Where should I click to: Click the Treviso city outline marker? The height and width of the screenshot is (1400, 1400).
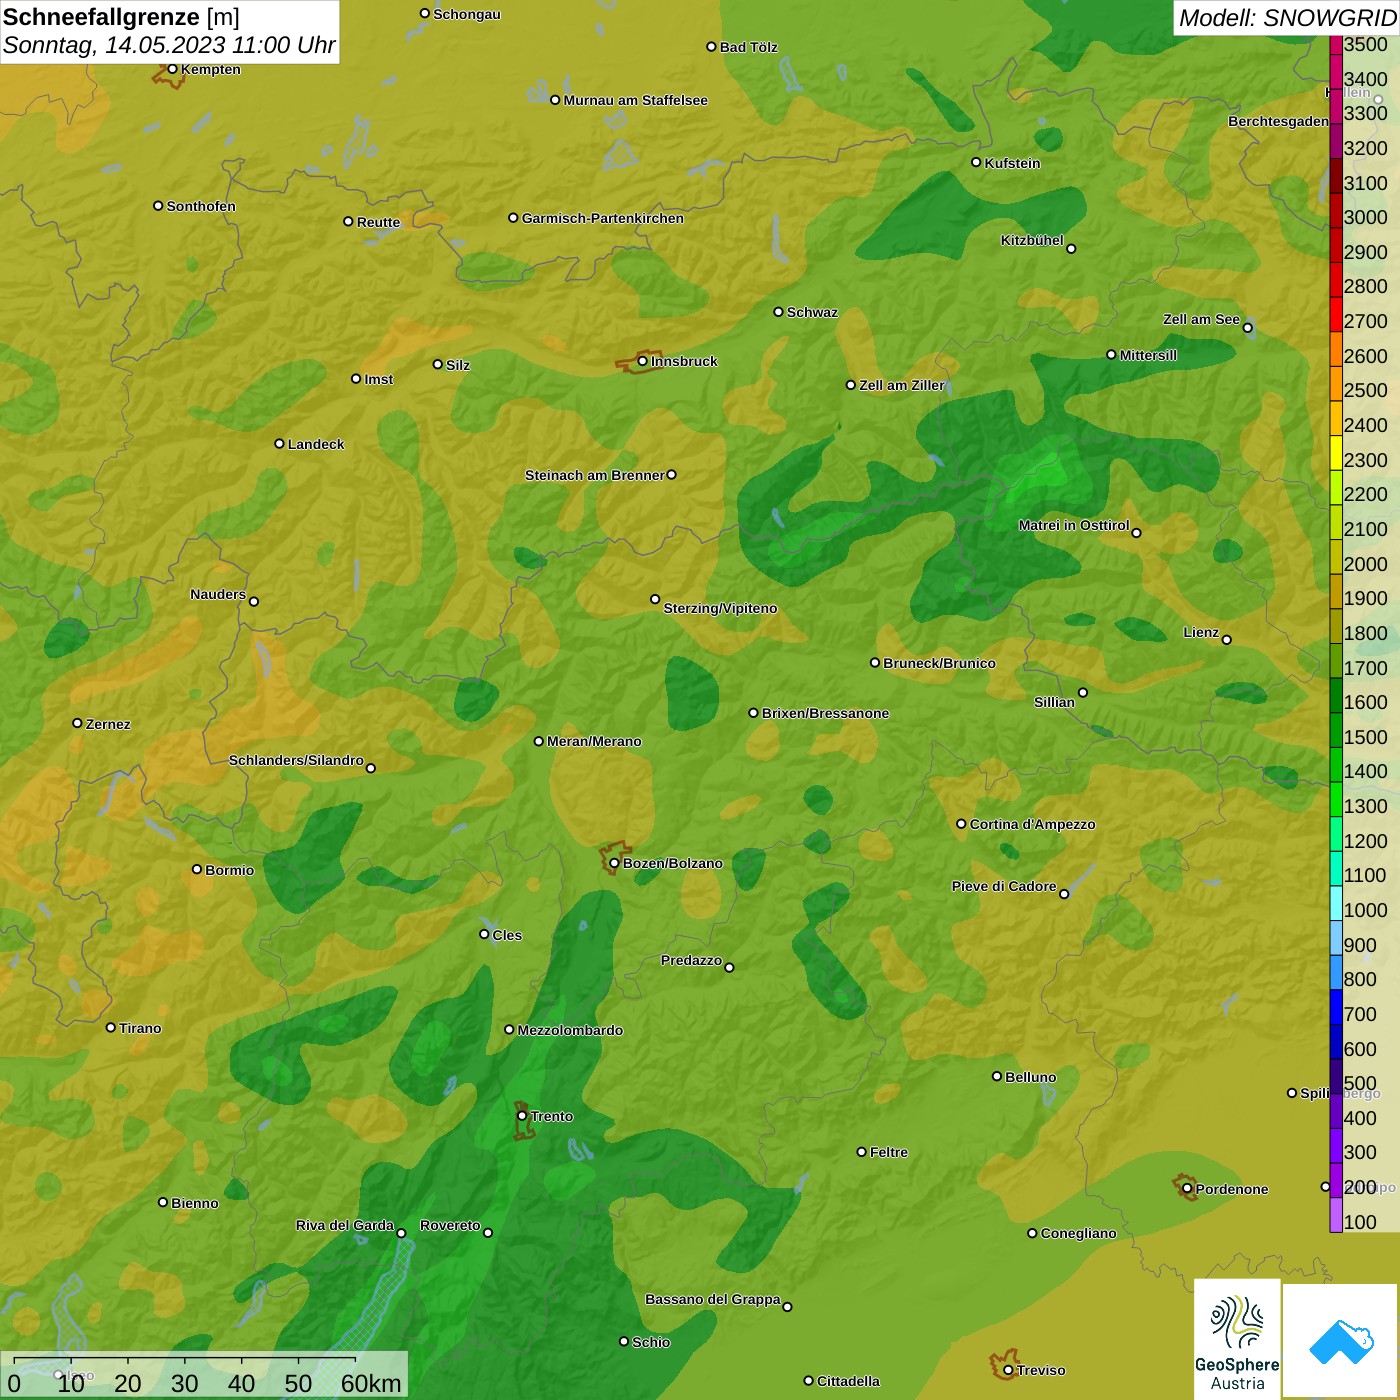(x=1007, y=1369)
